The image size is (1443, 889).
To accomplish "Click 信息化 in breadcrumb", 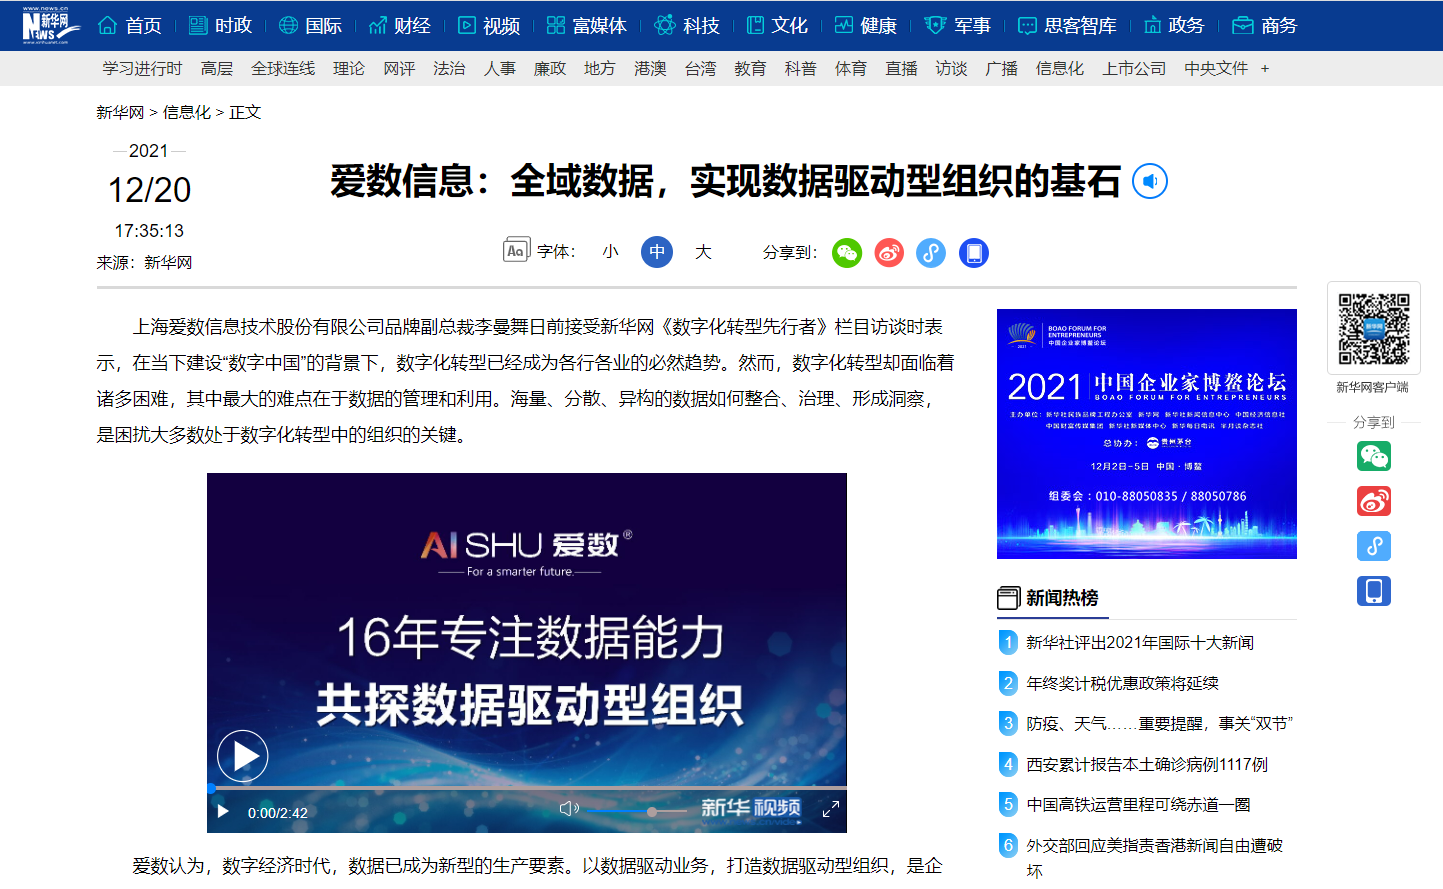I will point(187,113).
